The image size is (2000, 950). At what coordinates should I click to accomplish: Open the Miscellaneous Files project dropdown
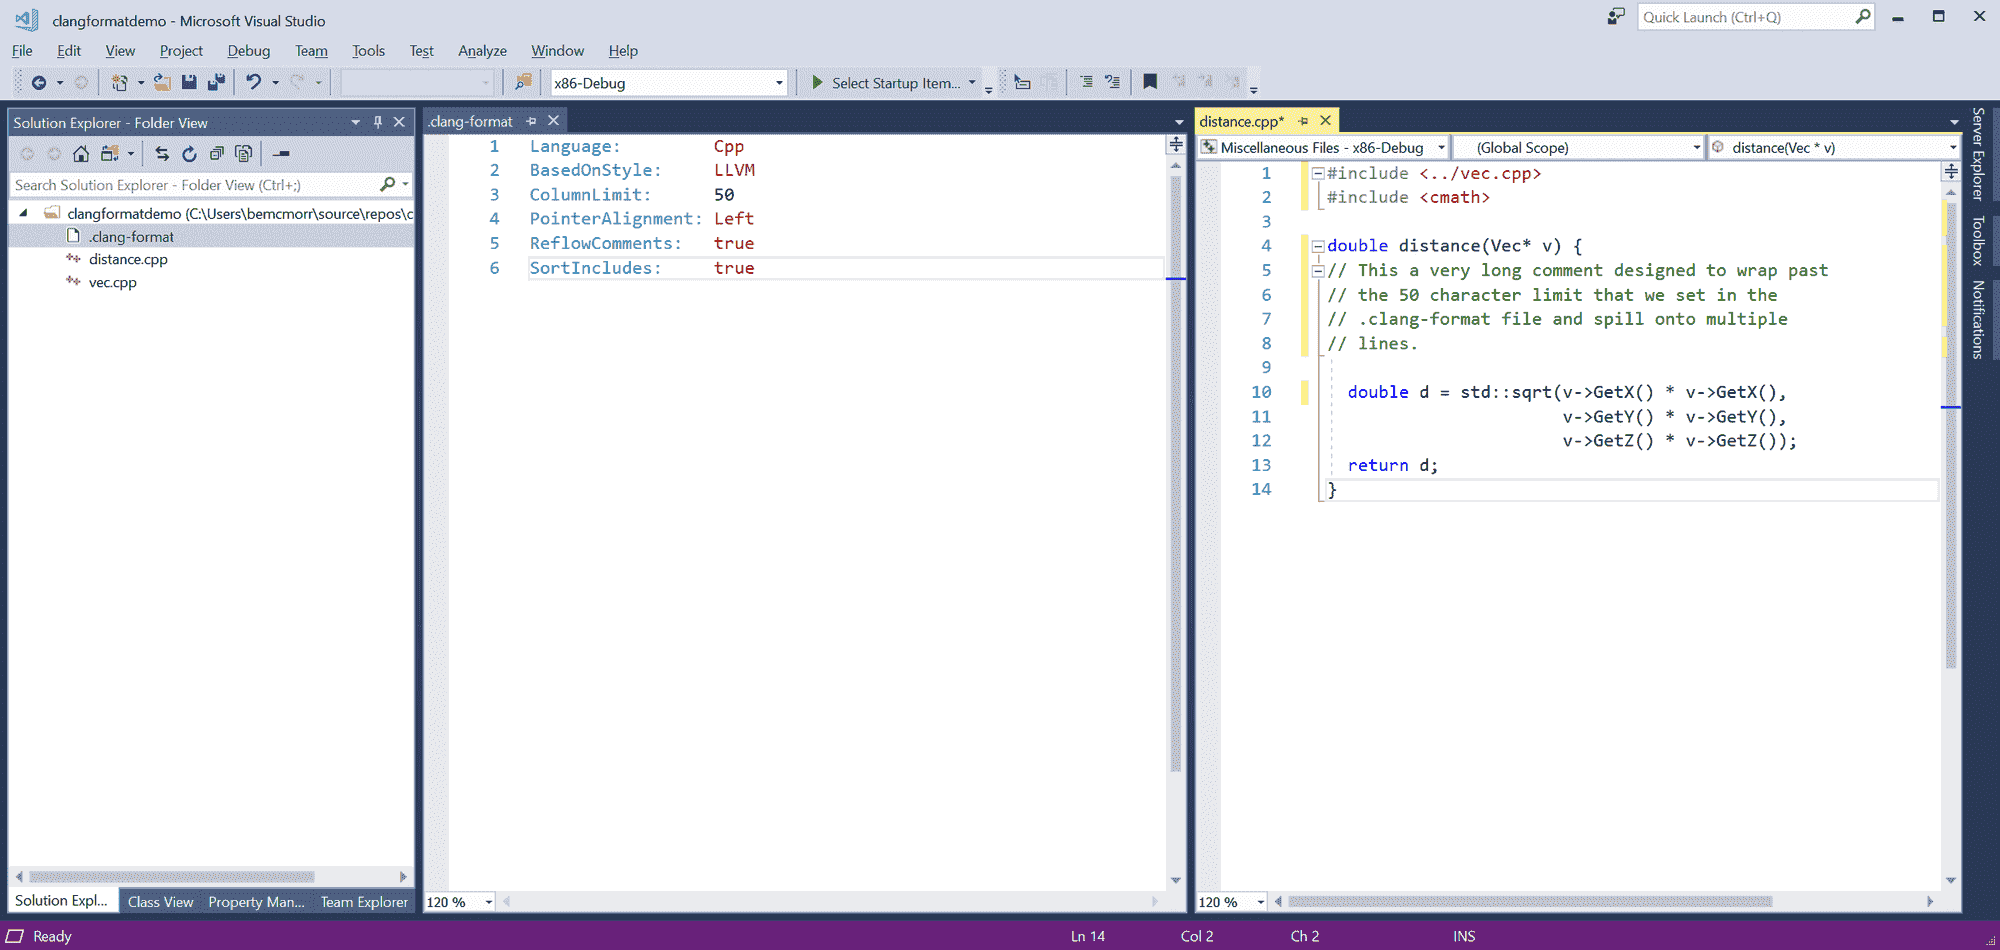(1441, 147)
